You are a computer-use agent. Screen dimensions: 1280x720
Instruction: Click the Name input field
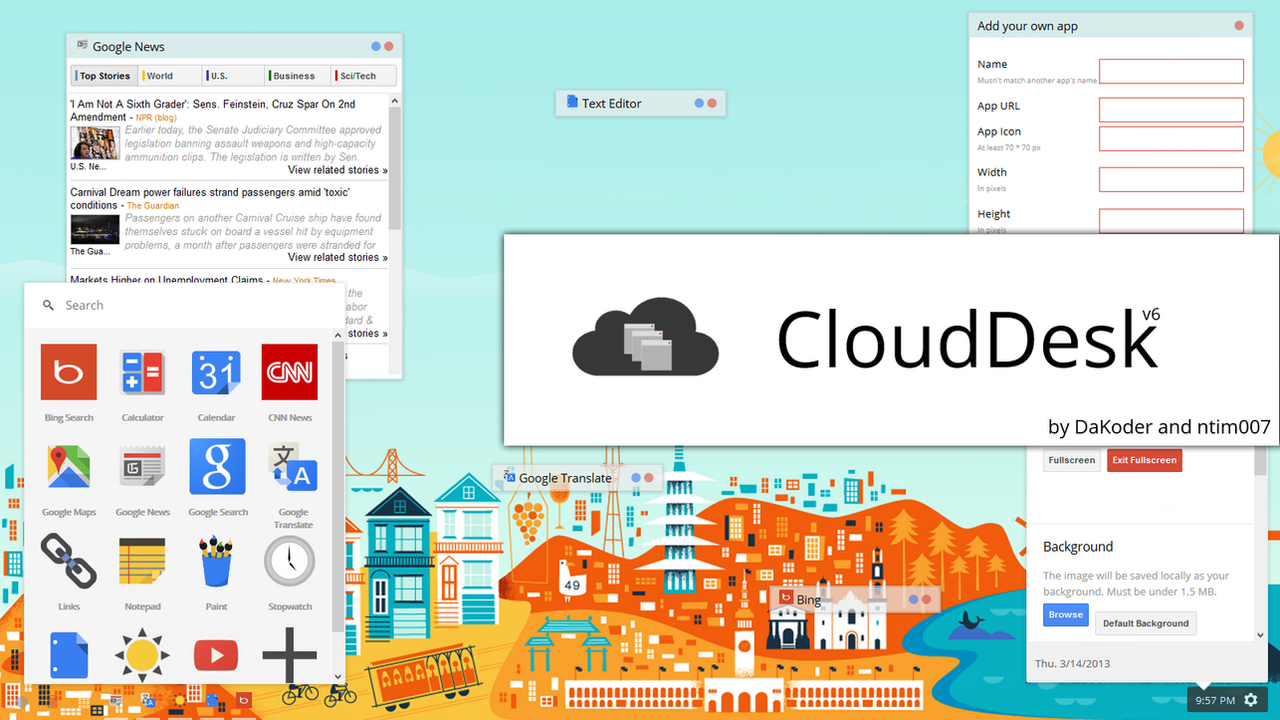click(1171, 71)
